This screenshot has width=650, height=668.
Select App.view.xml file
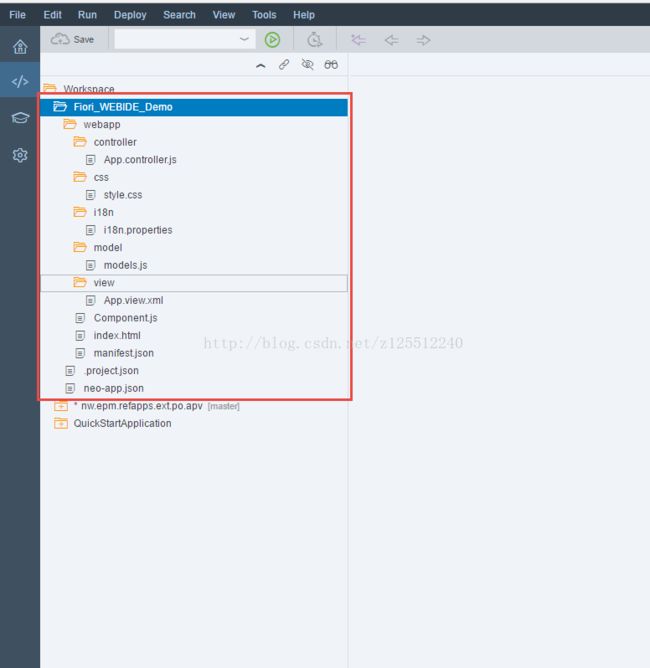click(133, 300)
